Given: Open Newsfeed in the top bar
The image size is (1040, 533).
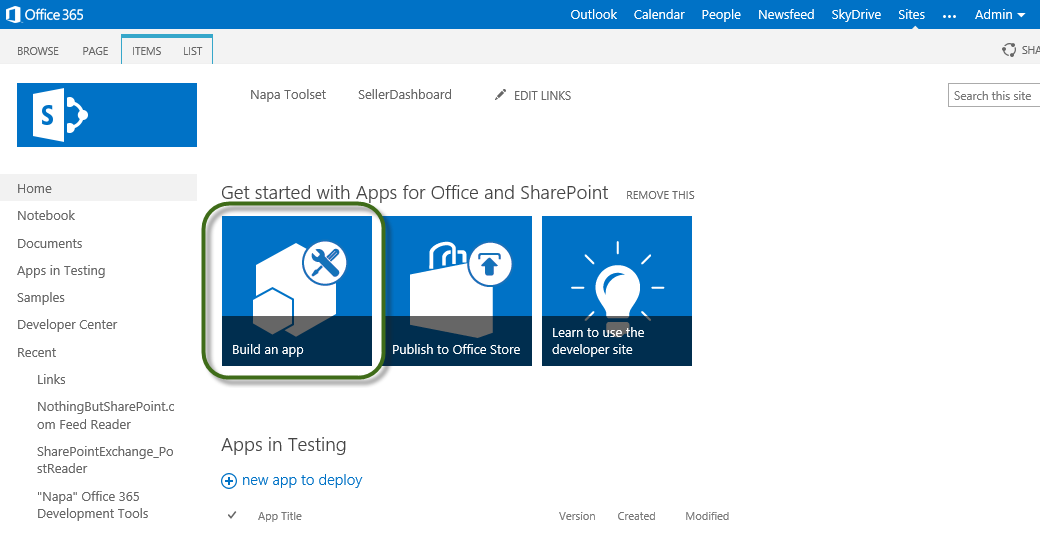Looking at the screenshot, I should coord(786,15).
